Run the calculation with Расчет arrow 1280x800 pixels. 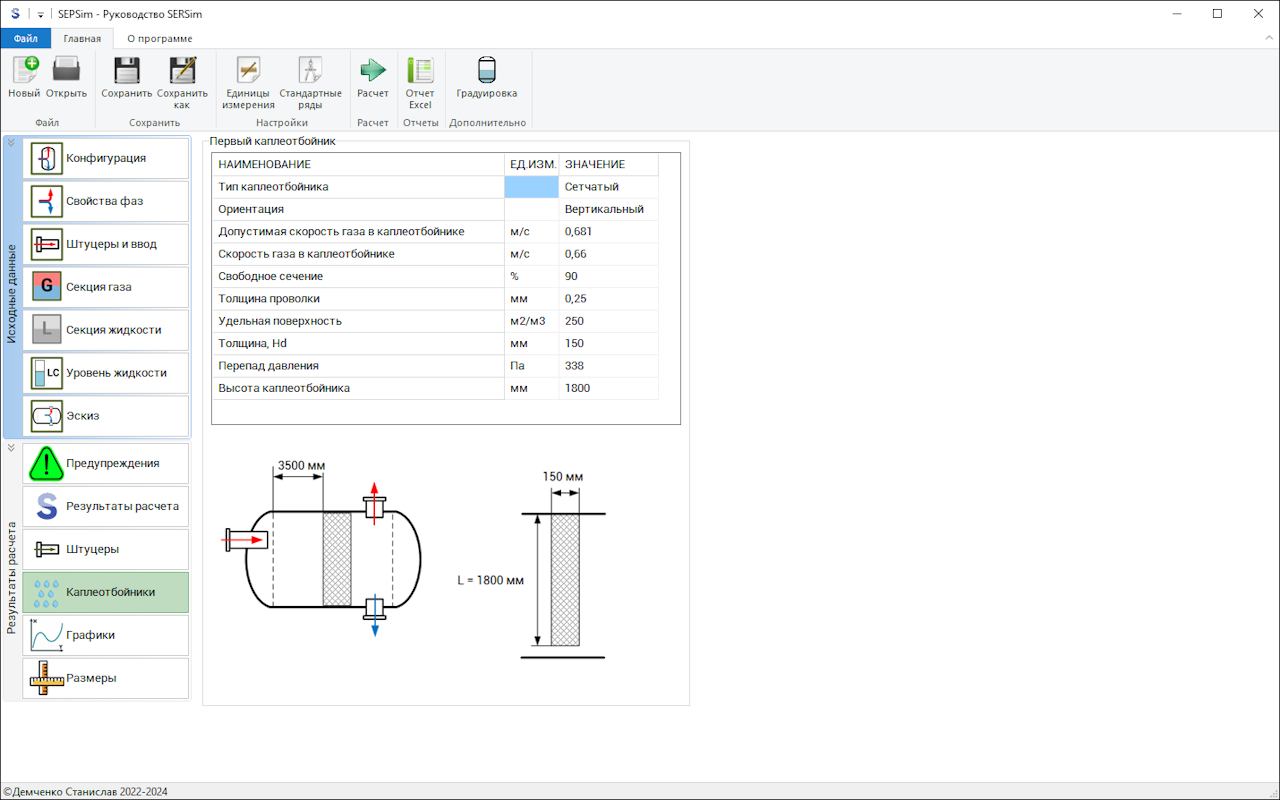373,72
